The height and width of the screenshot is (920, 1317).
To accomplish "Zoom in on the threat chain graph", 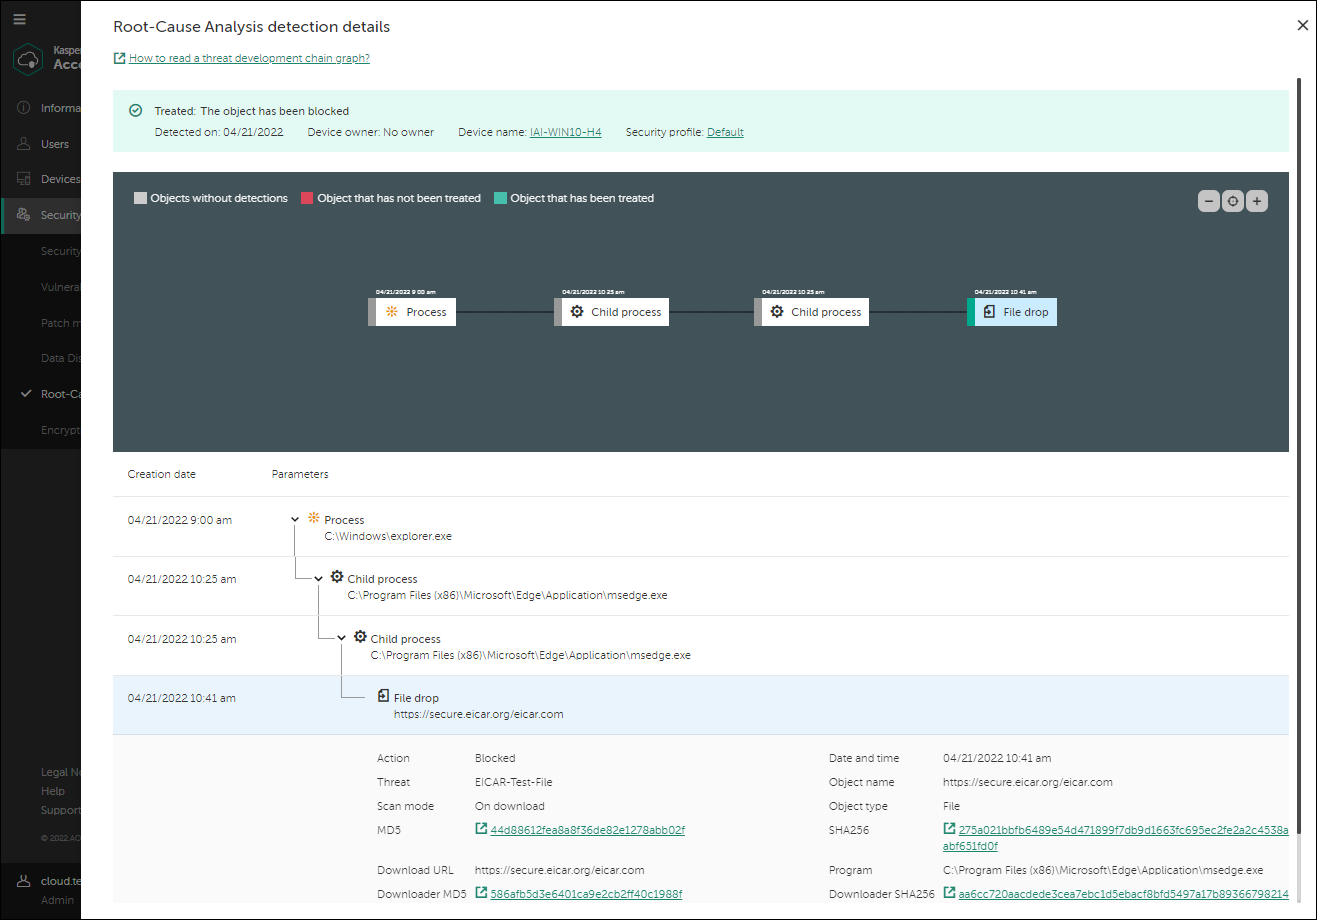I will click(1257, 201).
